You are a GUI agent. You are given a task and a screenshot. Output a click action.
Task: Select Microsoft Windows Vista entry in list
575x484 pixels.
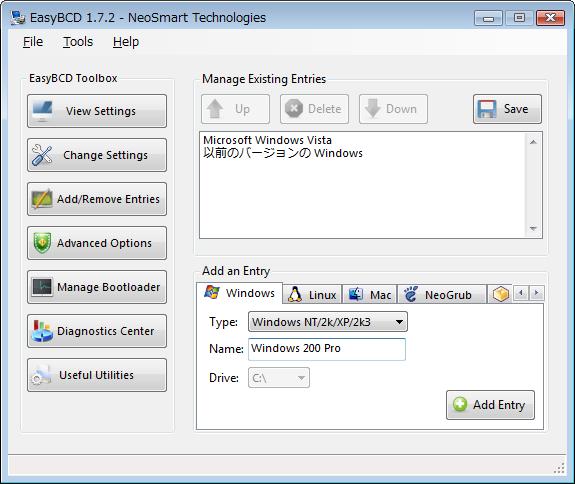pos(267,140)
